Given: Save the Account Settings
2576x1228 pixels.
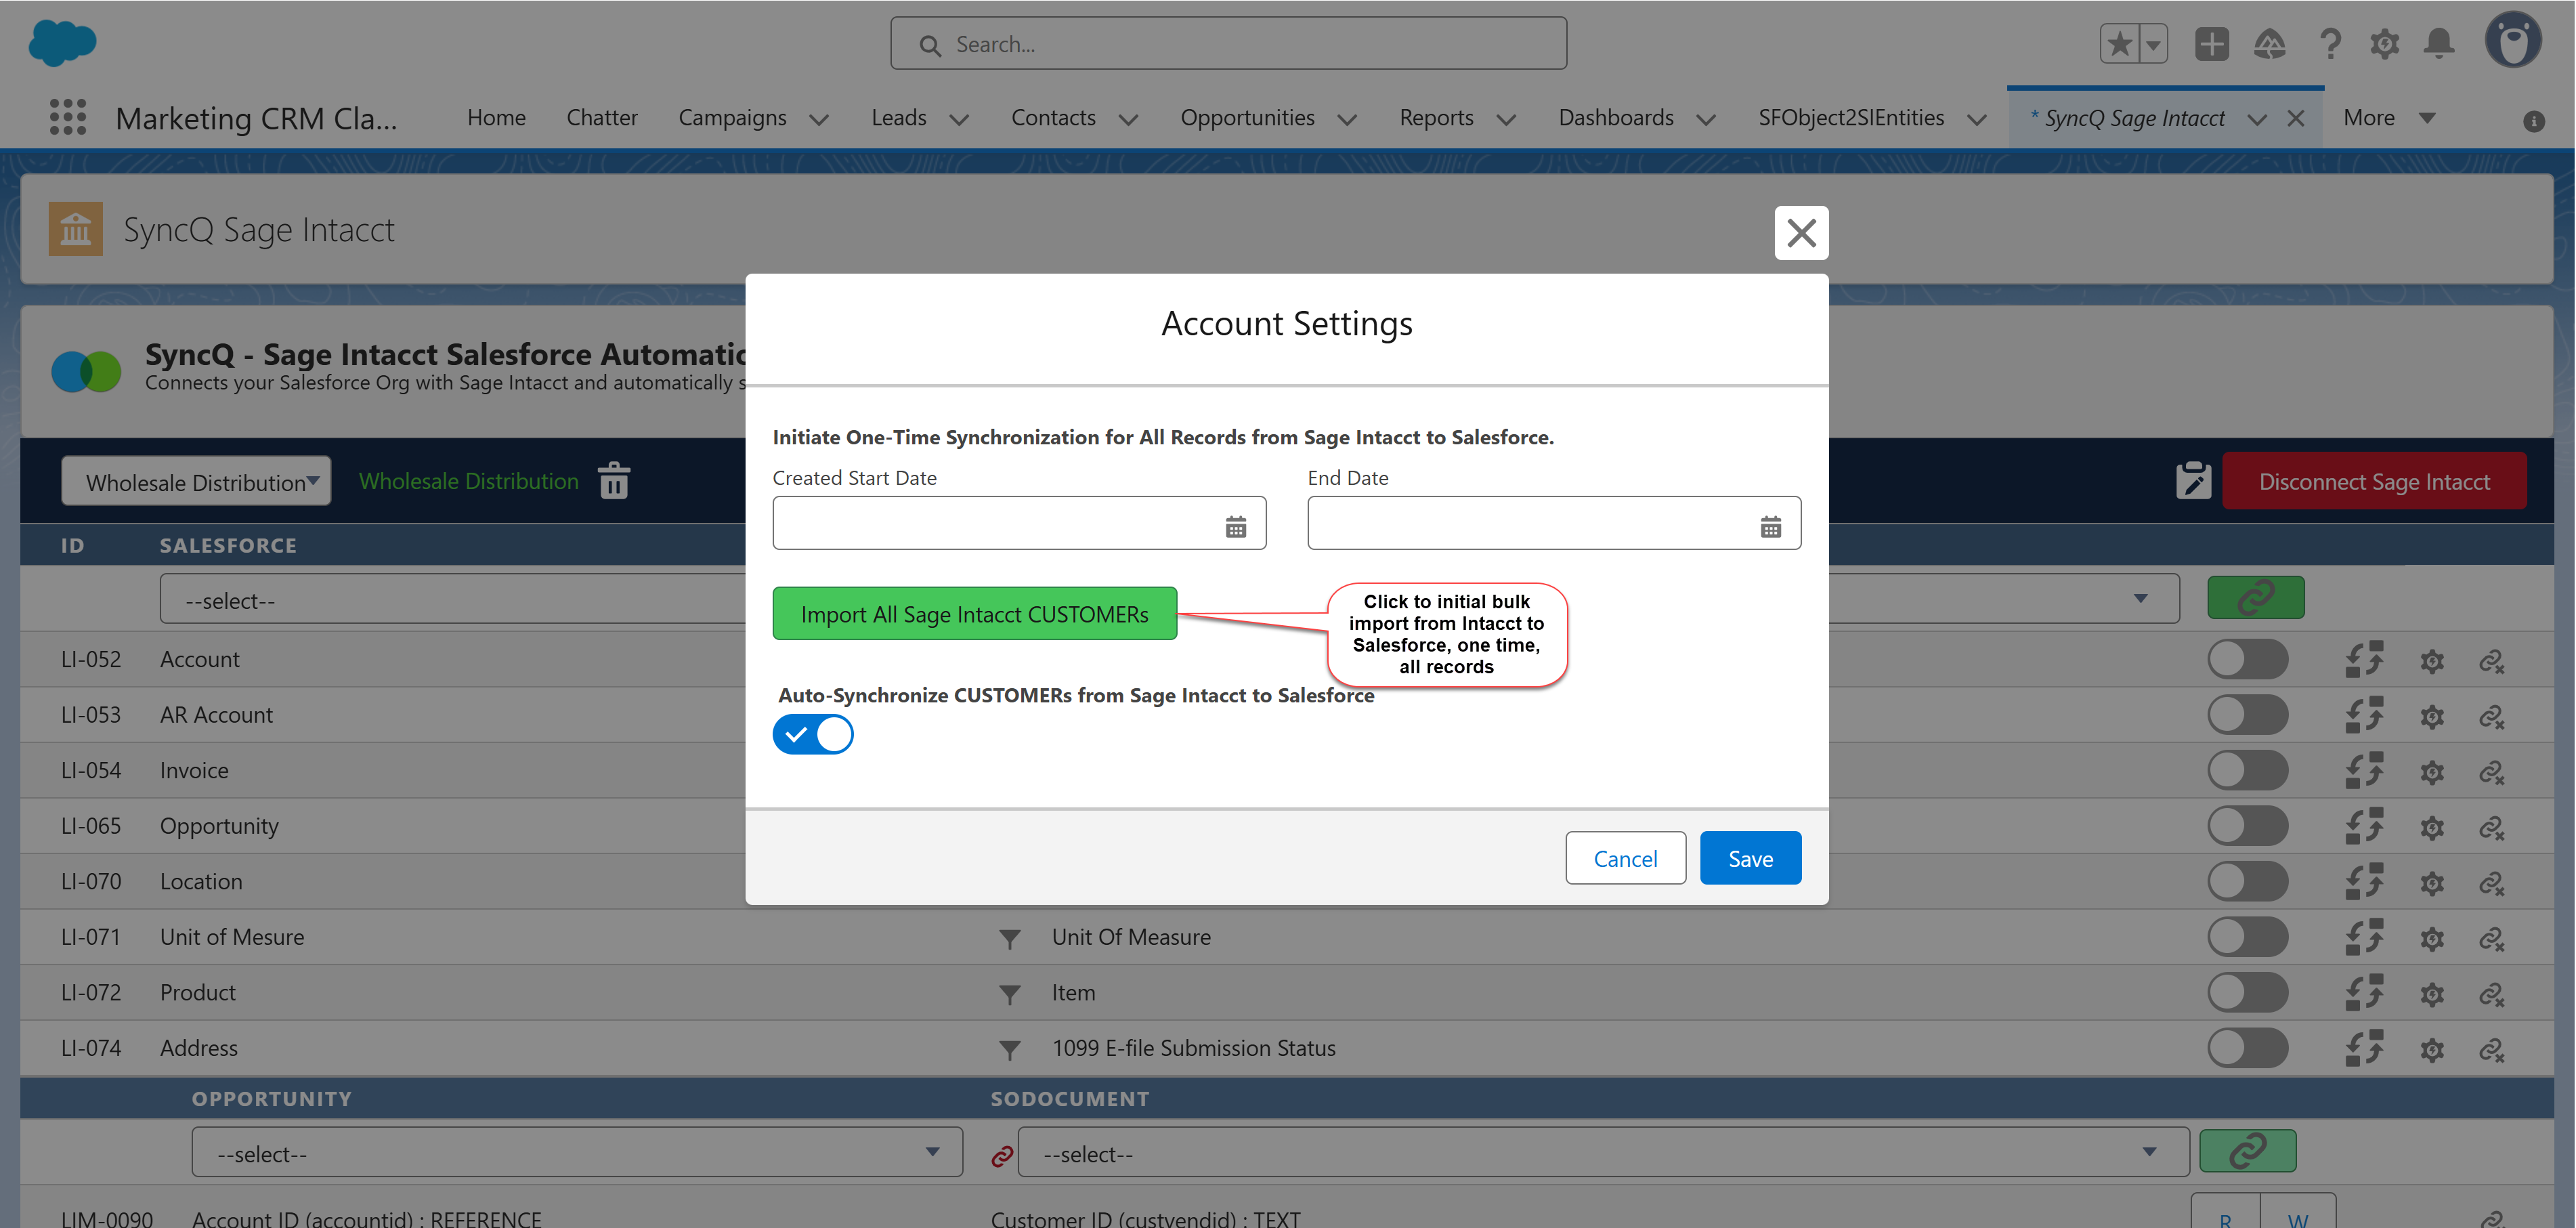Looking at the screenshot, I should tap(1750, 858).
